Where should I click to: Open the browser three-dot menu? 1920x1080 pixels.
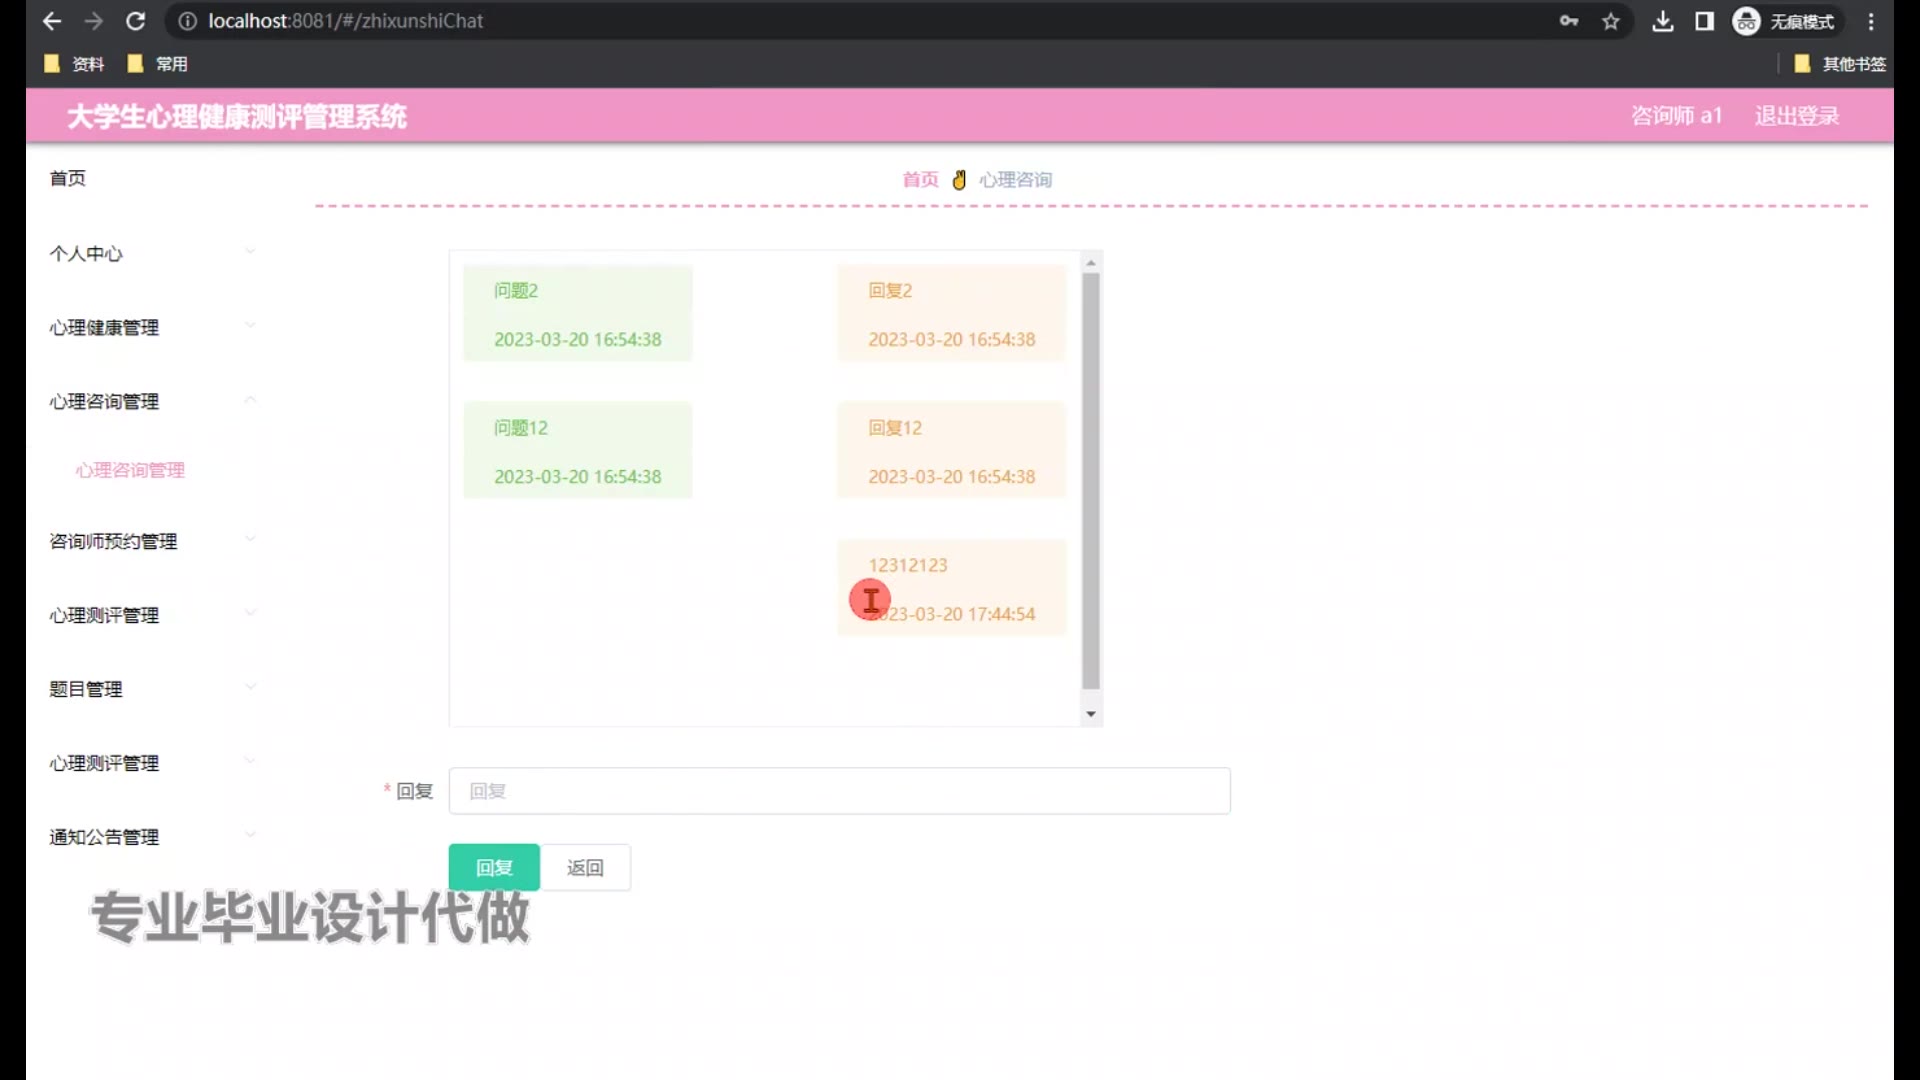pyautogui.click(x=1871, y=21)
